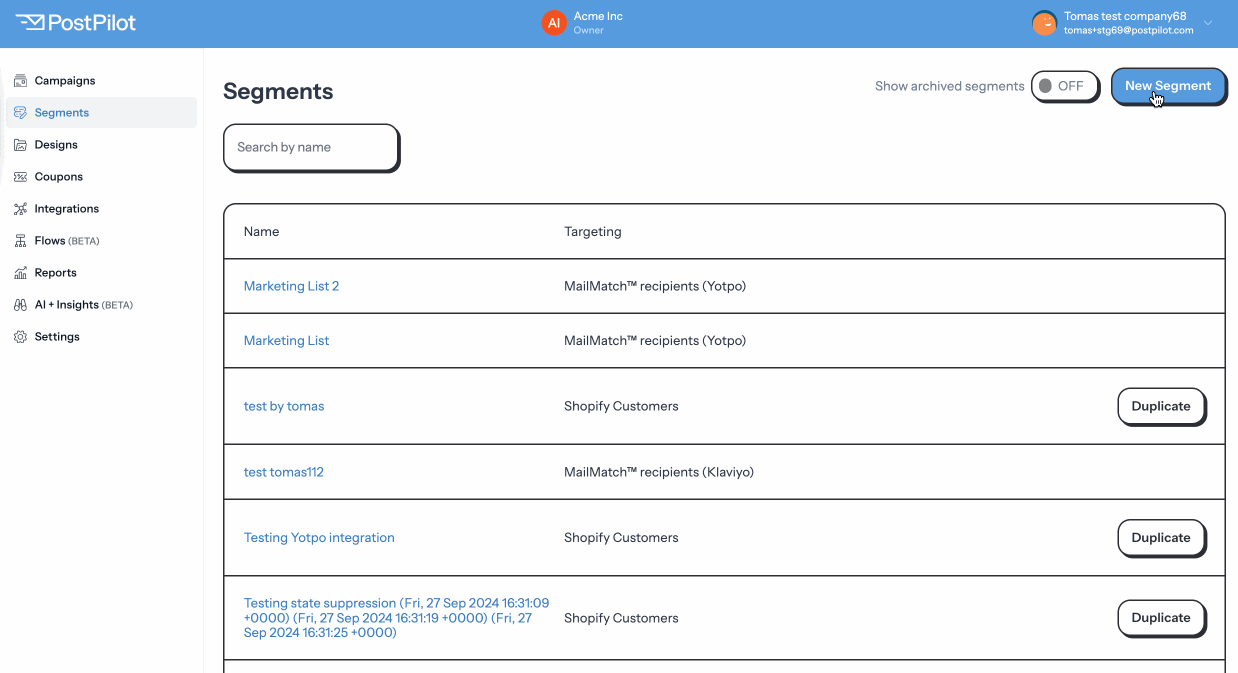The height and width of the screenshot is (673, 1238).
Task: Click the Segments page heading
Action: [x=278, y=92]
